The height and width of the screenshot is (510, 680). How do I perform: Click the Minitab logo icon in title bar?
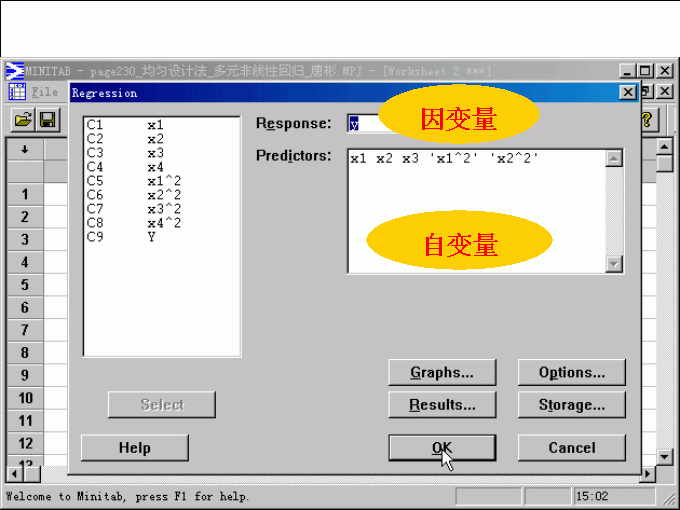(x=15, y=71)
